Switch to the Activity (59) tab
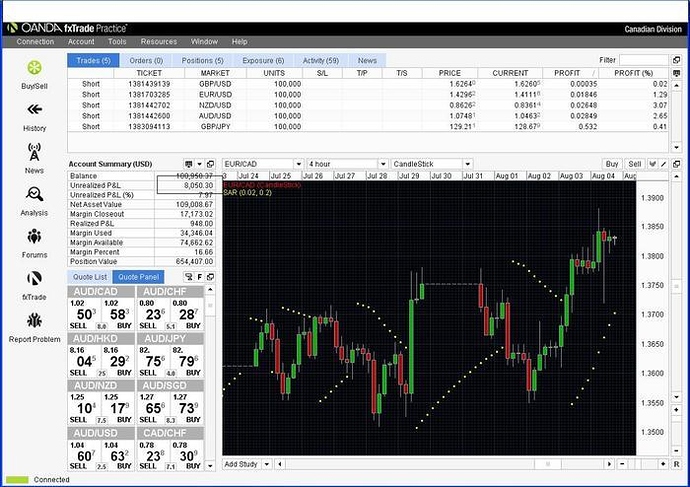This screenshot has width=690, height=487. point(321,60)
